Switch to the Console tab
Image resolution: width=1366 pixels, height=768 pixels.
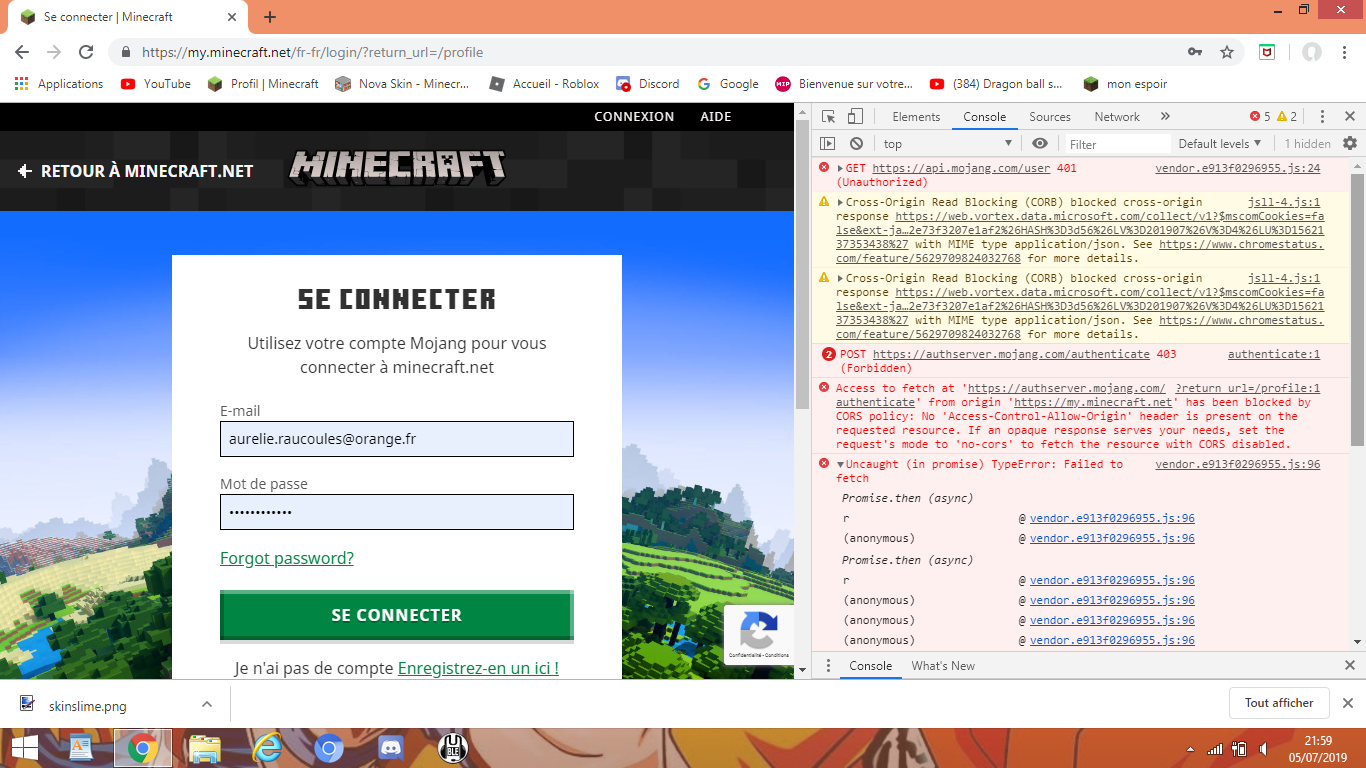[x=985, y=117]
